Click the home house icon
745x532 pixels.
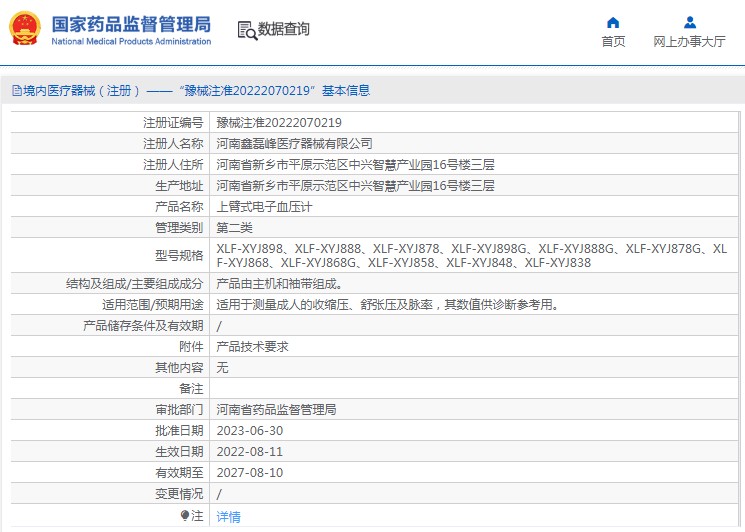click(613, 22)
